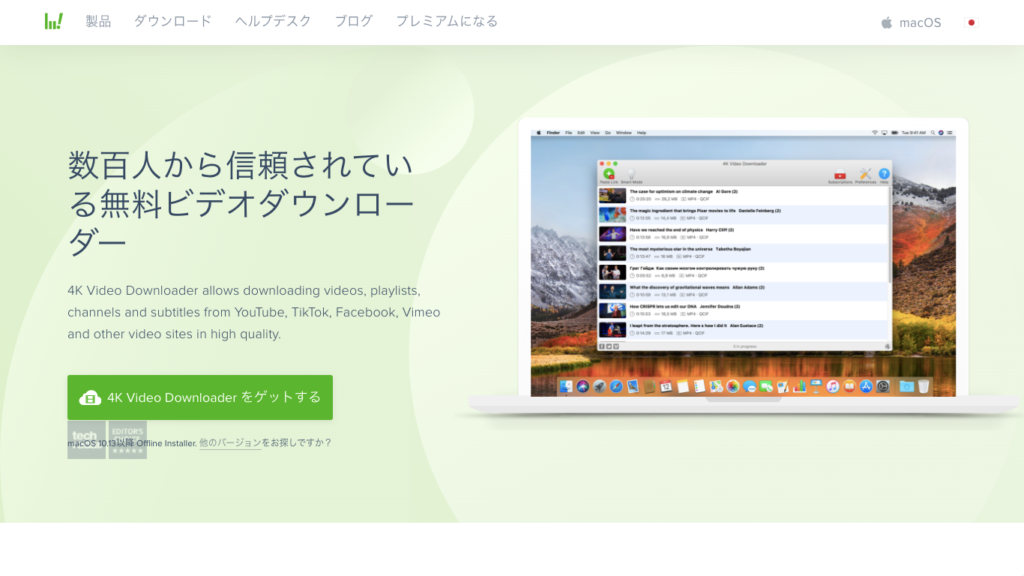Open the 製品 menu

(98, 22)
